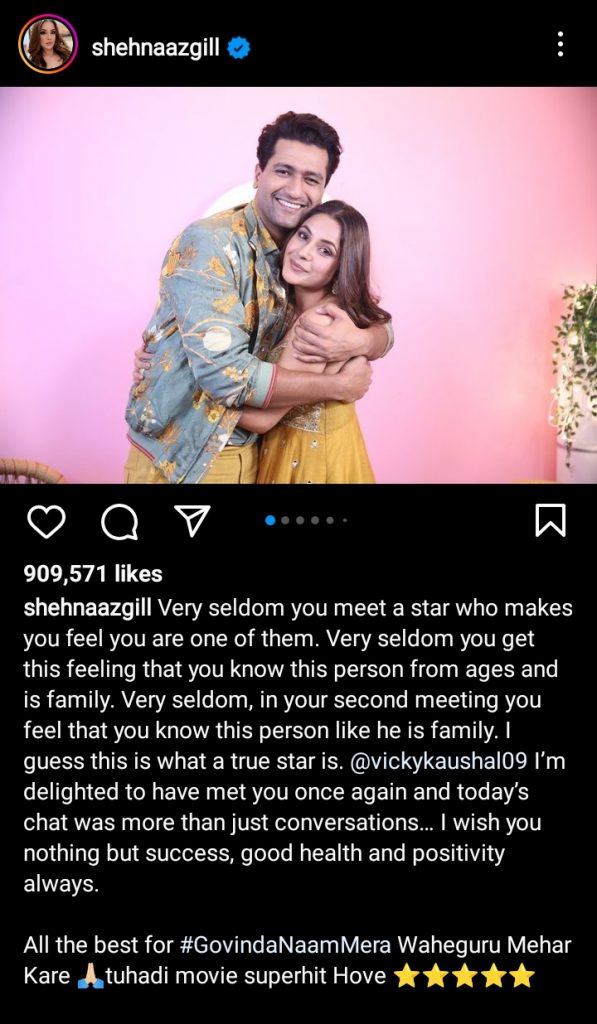View who liked via 909,571 likes
597x1024 pixels.
pyautogui.click(x=93, y=574)
